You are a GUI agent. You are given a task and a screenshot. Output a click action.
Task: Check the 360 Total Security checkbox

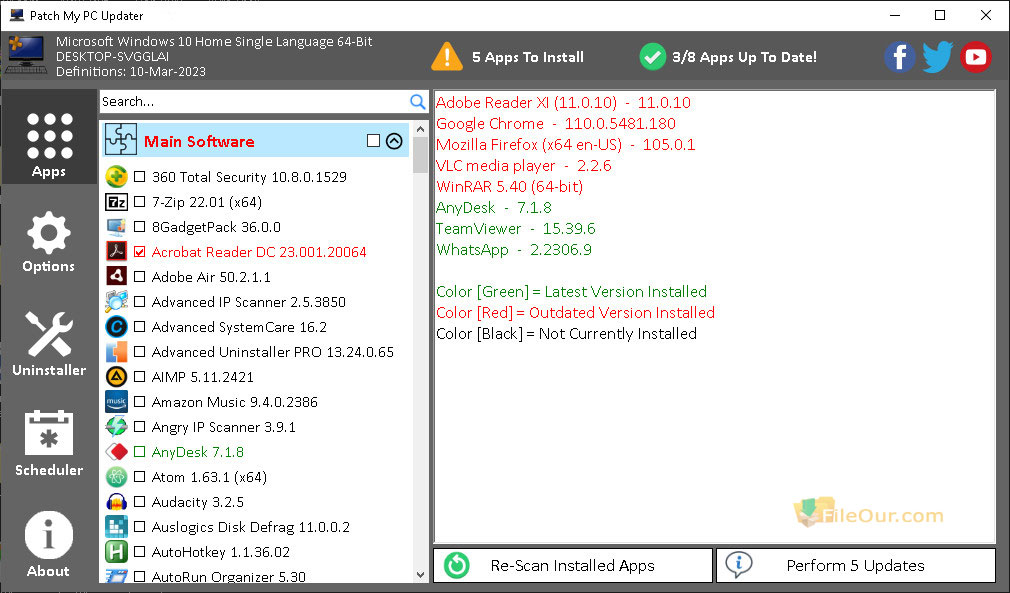click(x=139, y=176)
